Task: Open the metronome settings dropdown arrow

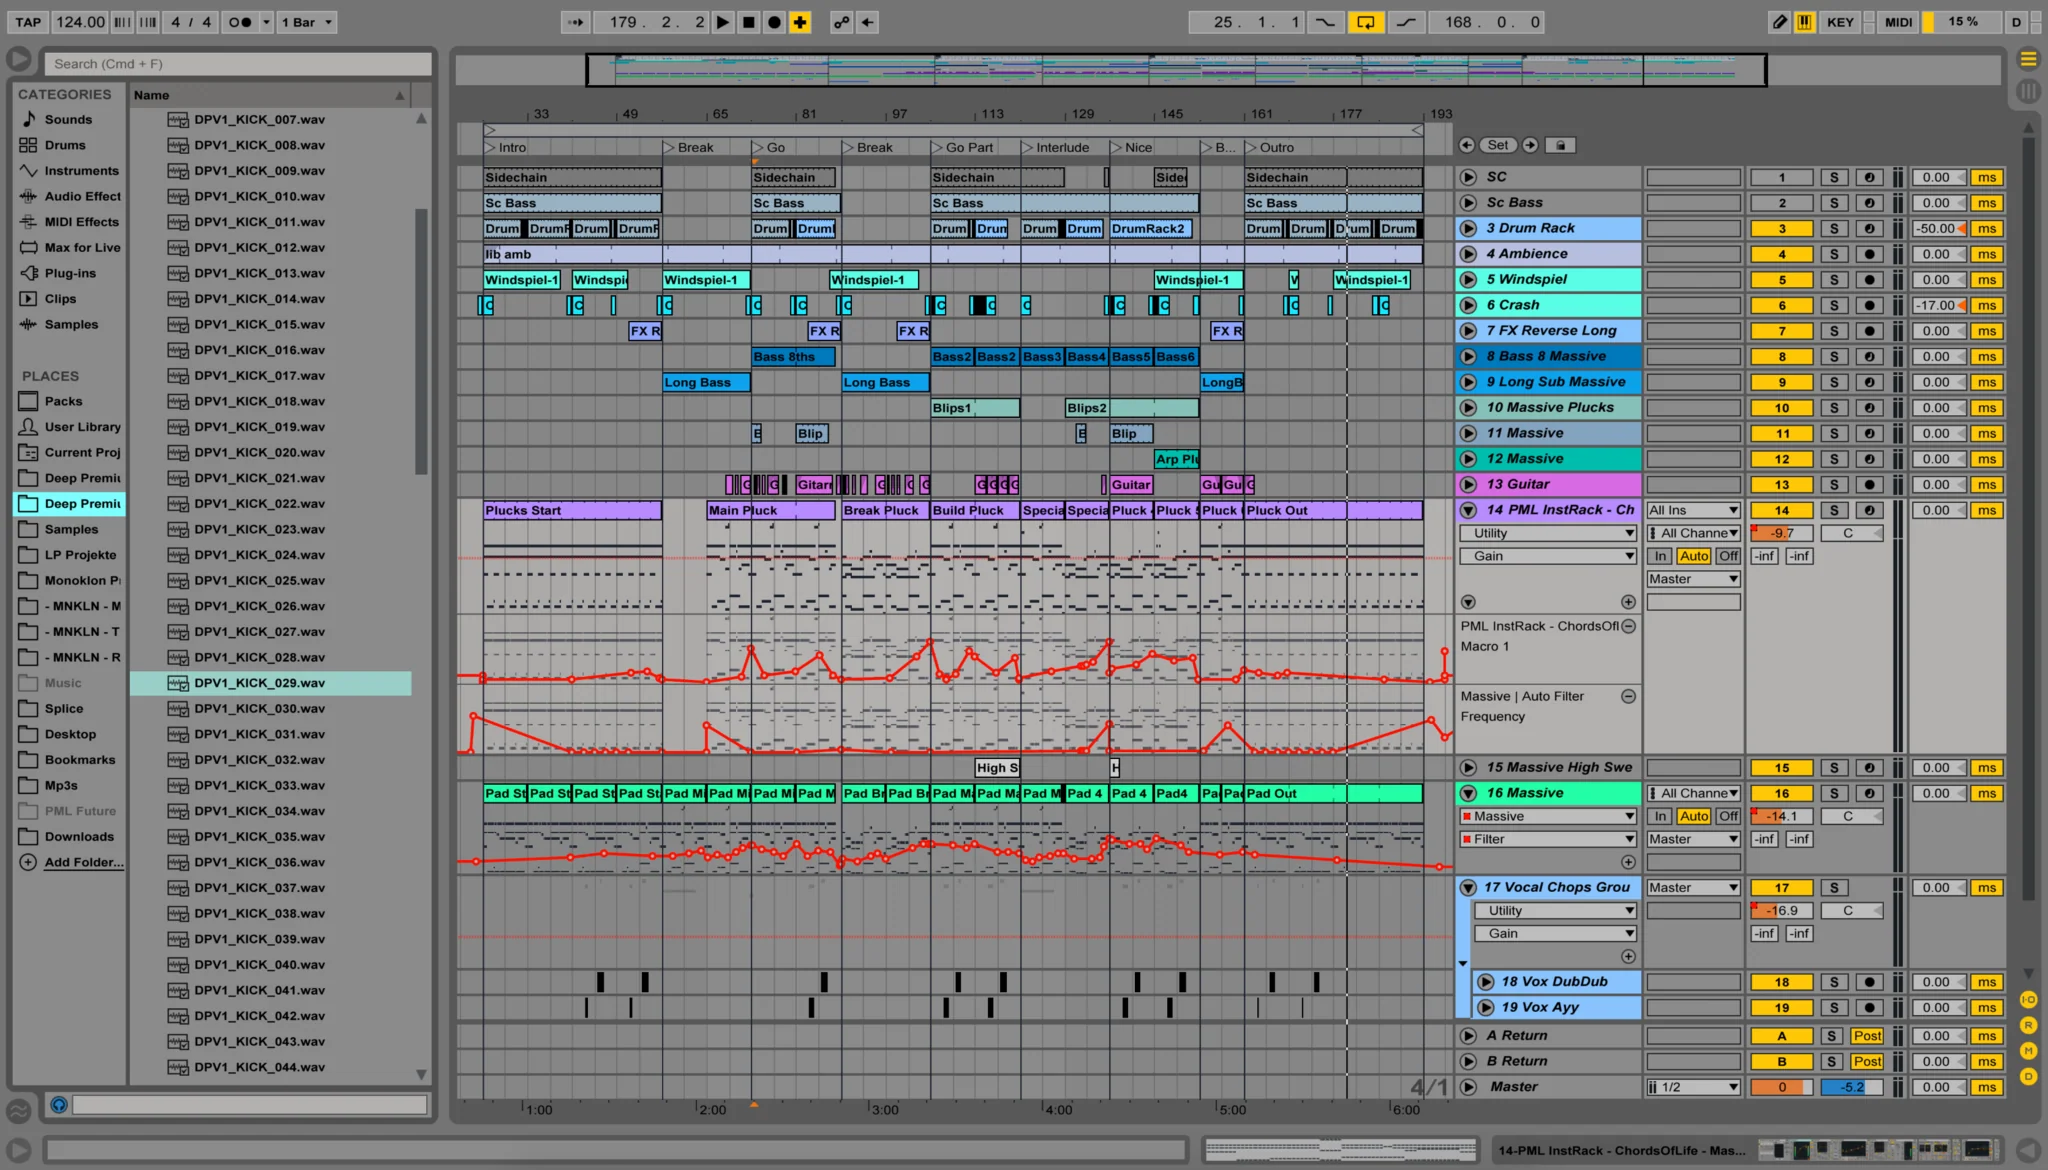Action: (266, 22)
